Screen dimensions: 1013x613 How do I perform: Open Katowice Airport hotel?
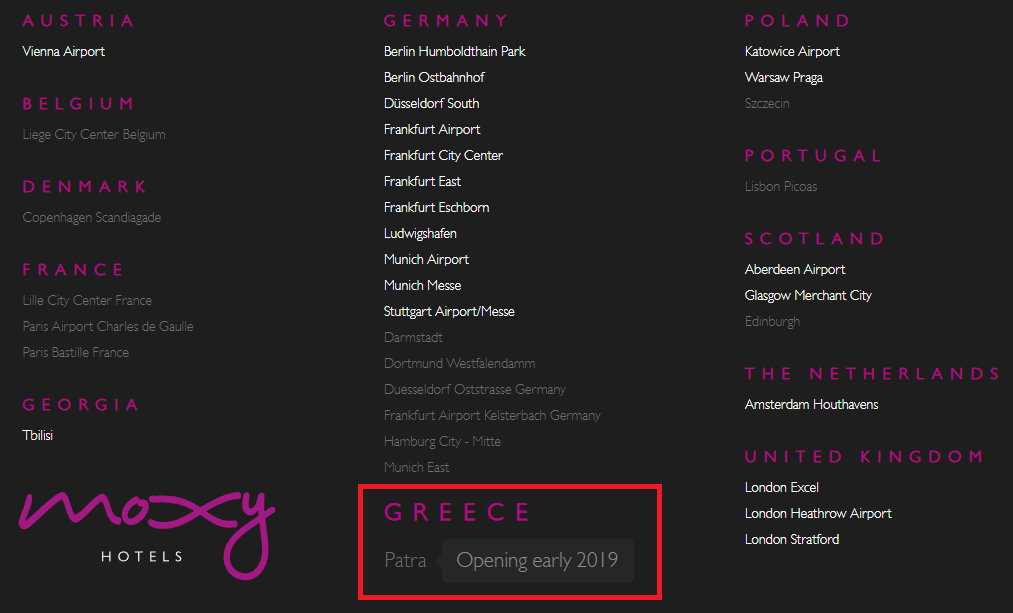pyautogui.click(x=792, y=51)
